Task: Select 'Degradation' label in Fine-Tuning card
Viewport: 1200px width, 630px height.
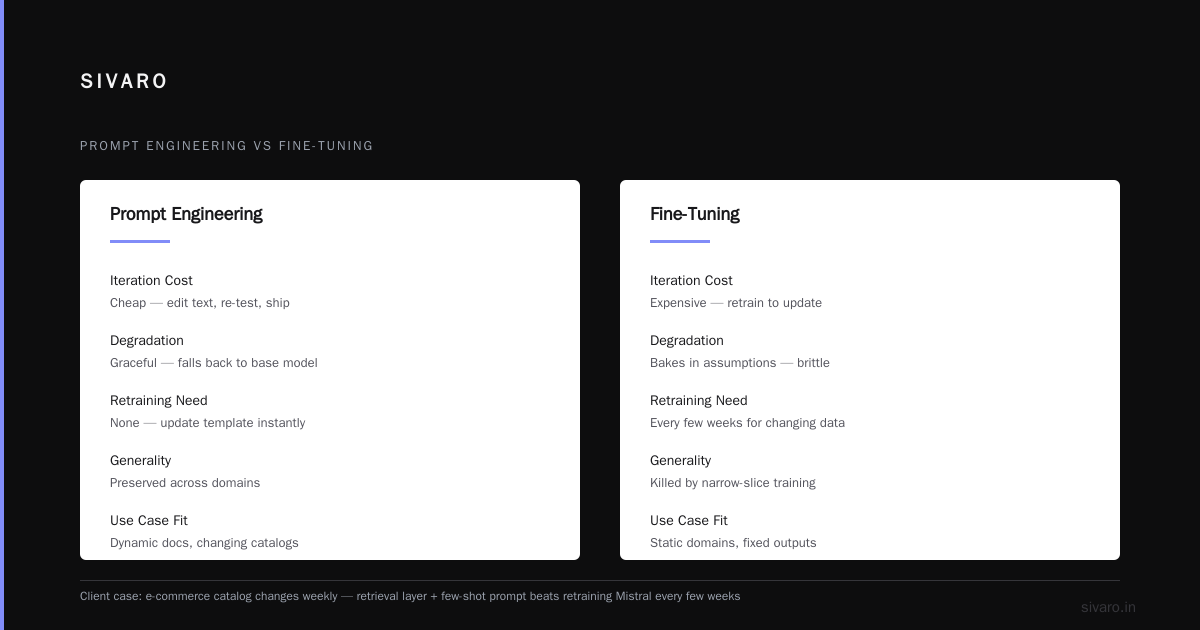Action: [687, 341]
